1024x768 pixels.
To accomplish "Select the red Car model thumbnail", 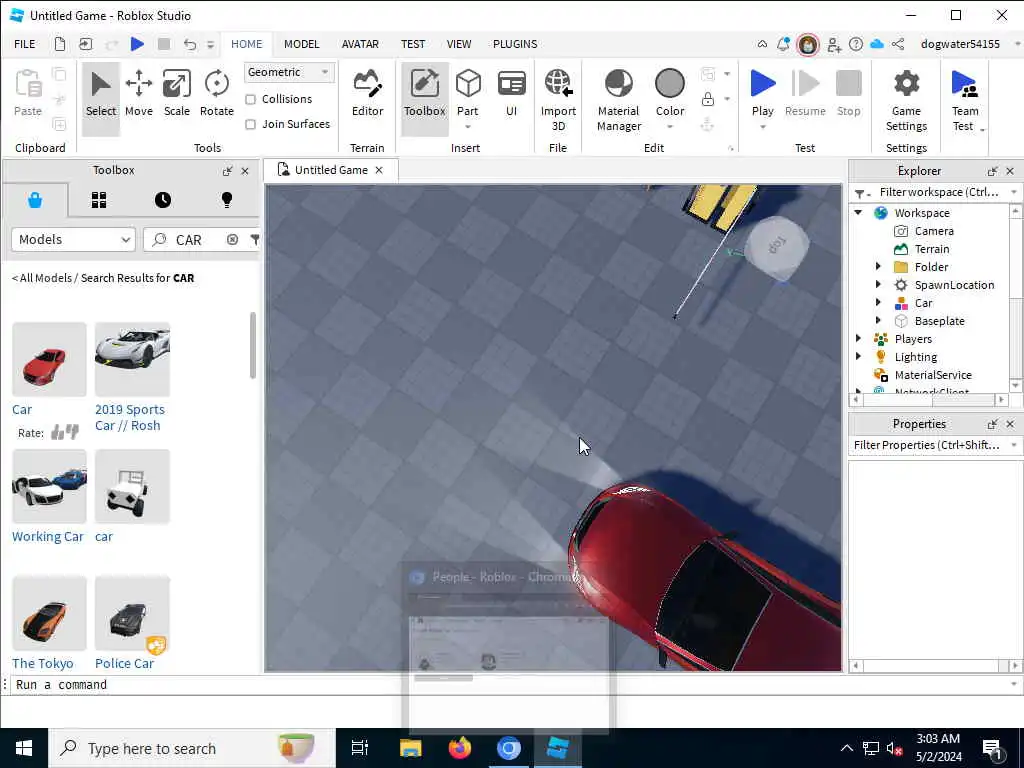I will pos(49,359).
